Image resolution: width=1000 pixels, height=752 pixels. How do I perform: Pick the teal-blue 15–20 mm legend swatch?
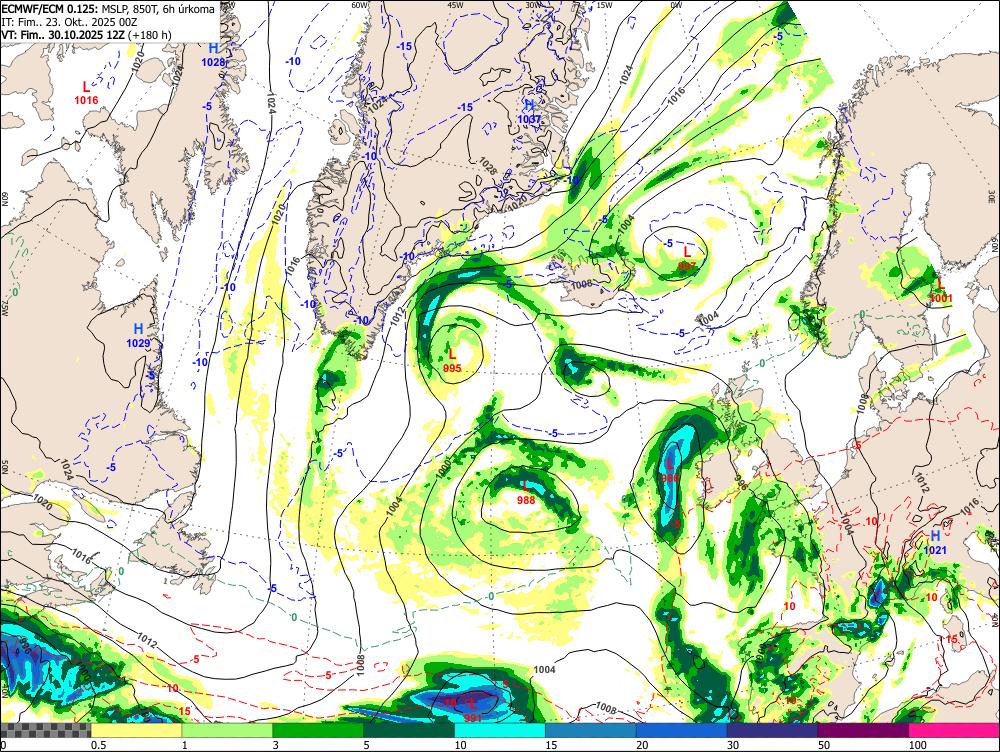pyautogui.click(x=591, y=730)
